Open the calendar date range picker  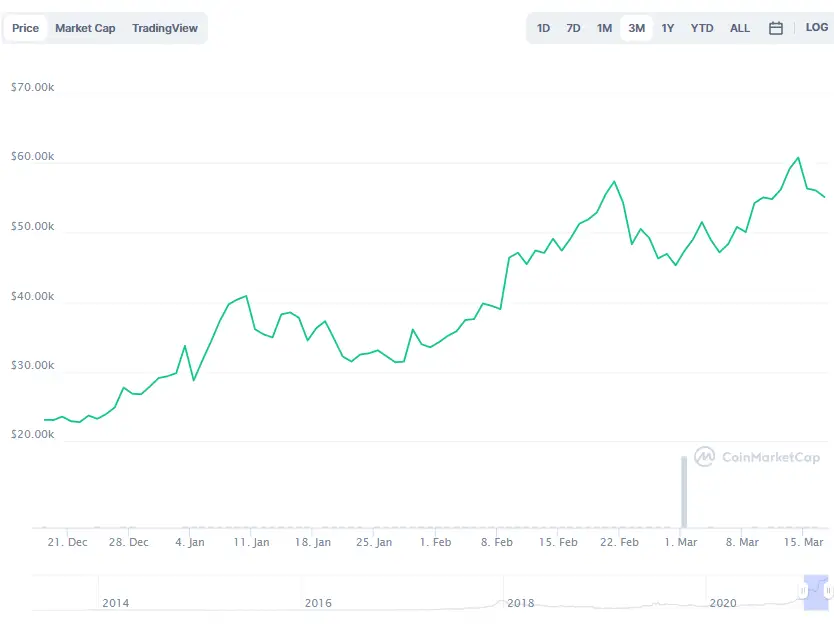click(x=775, y=28)
